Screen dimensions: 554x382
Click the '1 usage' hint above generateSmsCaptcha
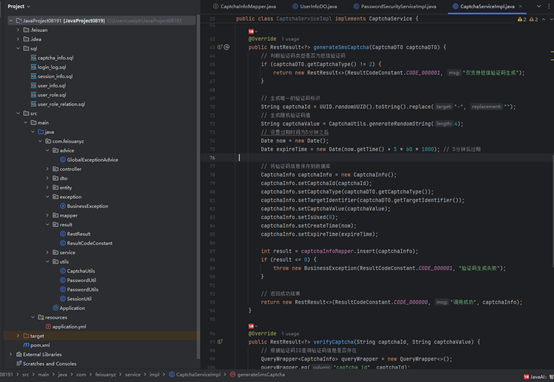290,39
